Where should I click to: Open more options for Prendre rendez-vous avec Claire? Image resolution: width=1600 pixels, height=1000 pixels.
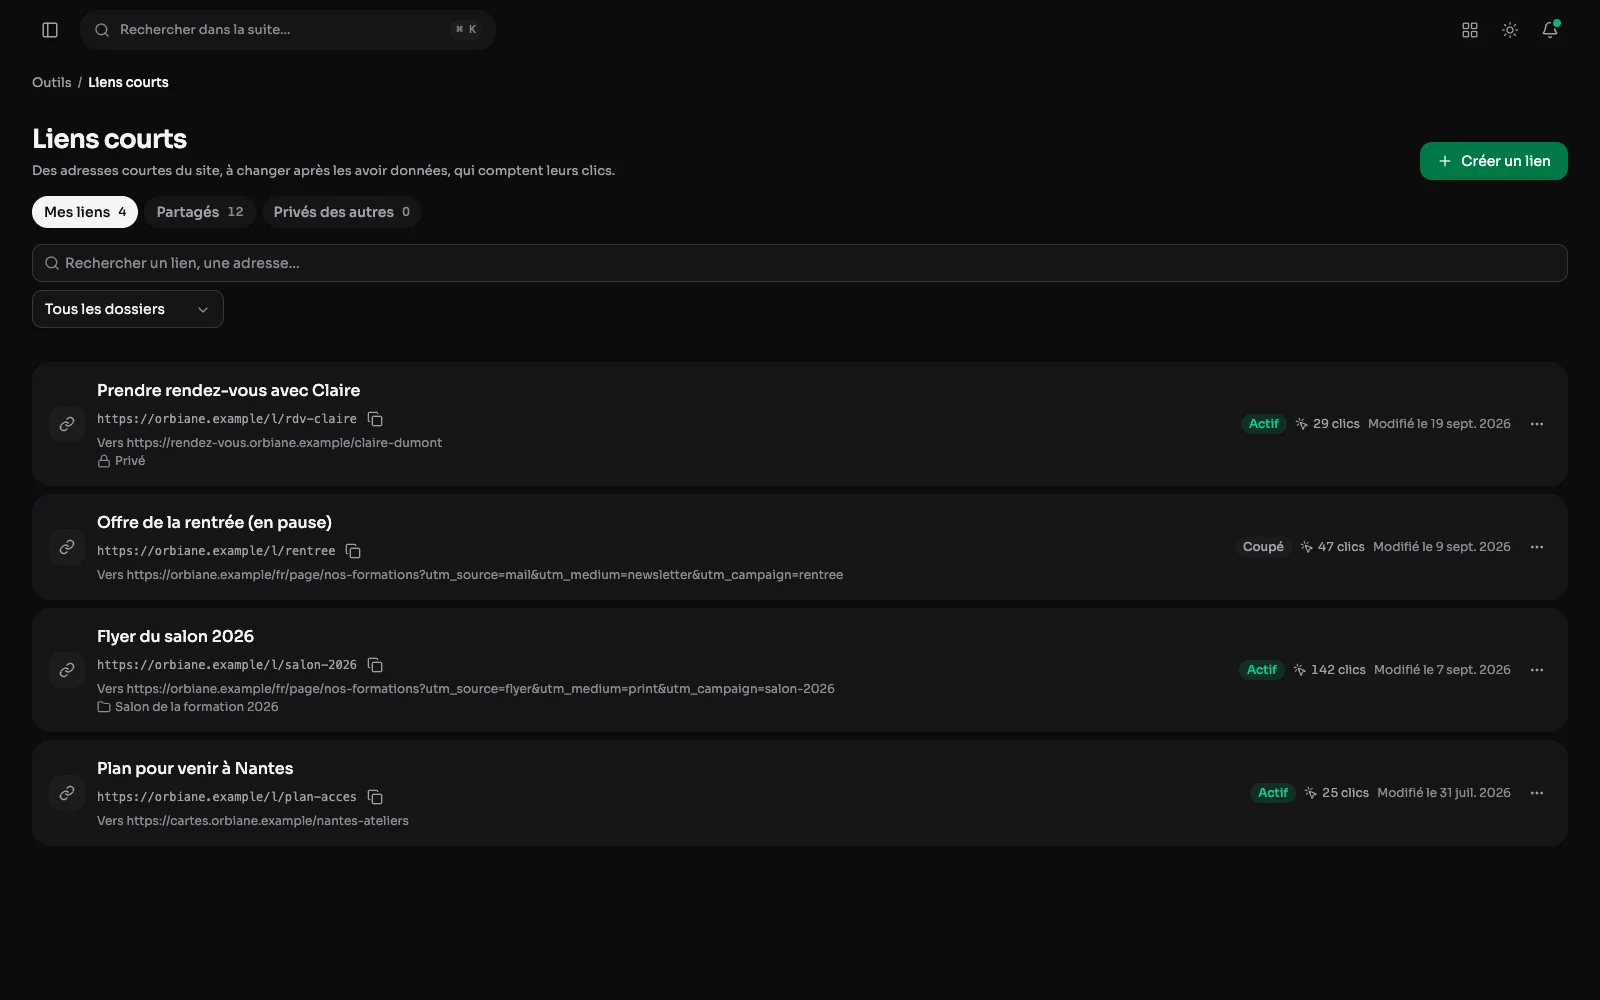(1537, 424)
